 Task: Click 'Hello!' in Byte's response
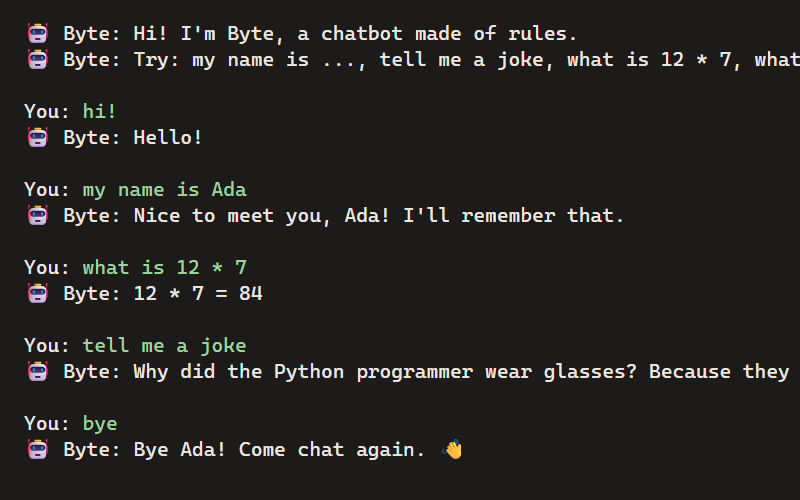168,138
